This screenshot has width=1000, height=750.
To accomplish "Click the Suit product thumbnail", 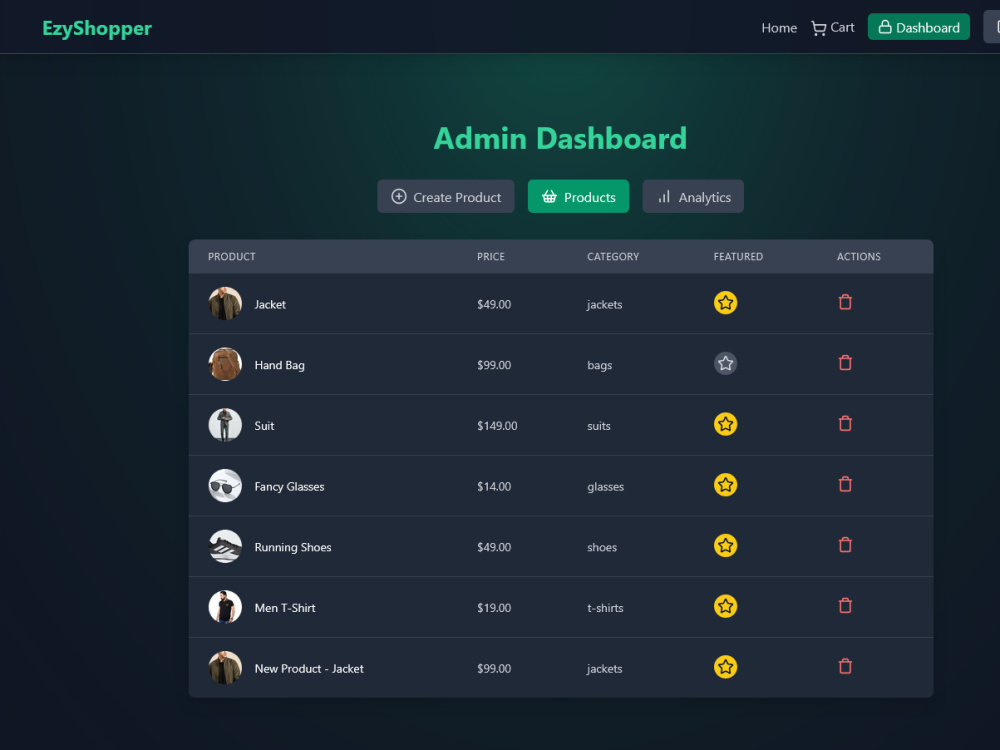I will tap(225, 425).
